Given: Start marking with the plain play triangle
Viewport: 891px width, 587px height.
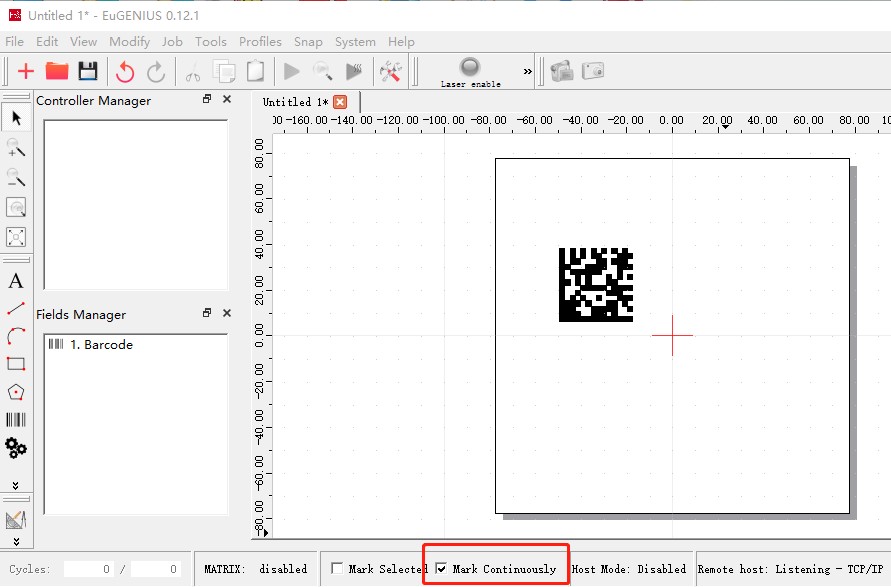Looking at the screenshot, I should pos(292,72).
